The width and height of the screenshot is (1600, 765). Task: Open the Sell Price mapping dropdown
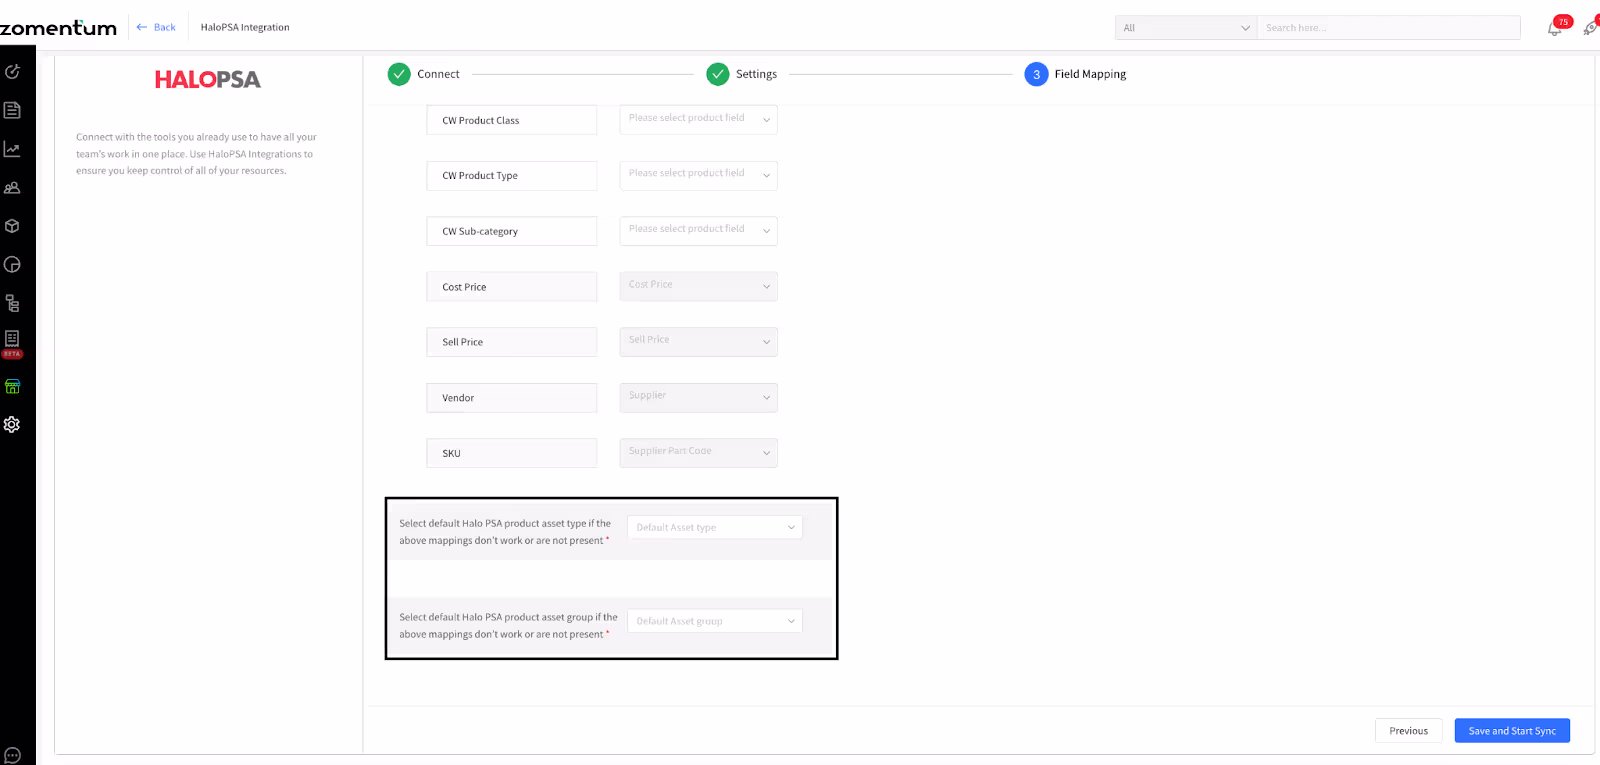pos(698,341)
